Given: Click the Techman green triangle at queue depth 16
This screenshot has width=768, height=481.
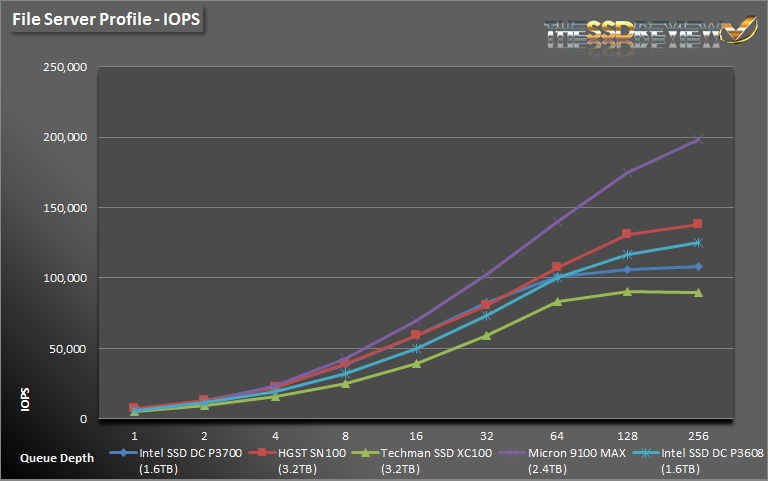Looking at the screenshot, I should coord(416,363).
